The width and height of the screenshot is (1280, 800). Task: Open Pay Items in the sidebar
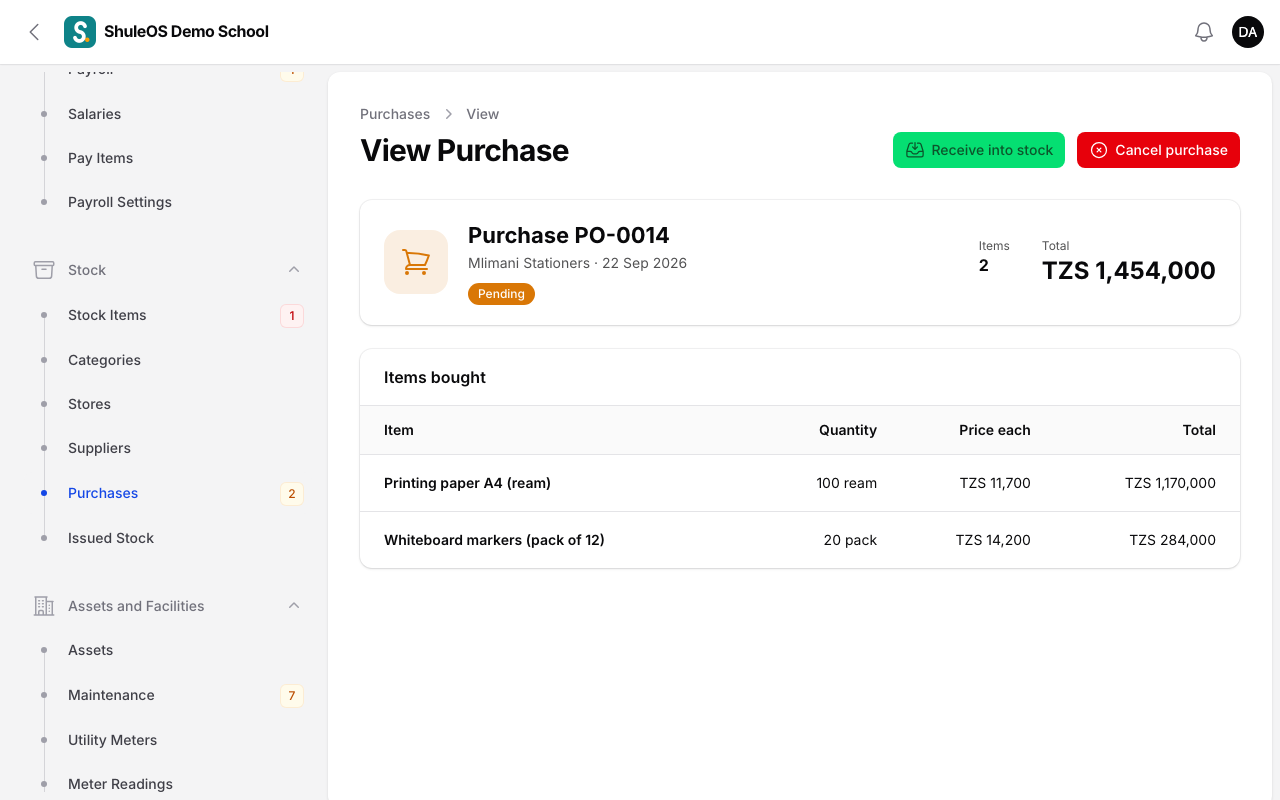(x=100, y=158)
